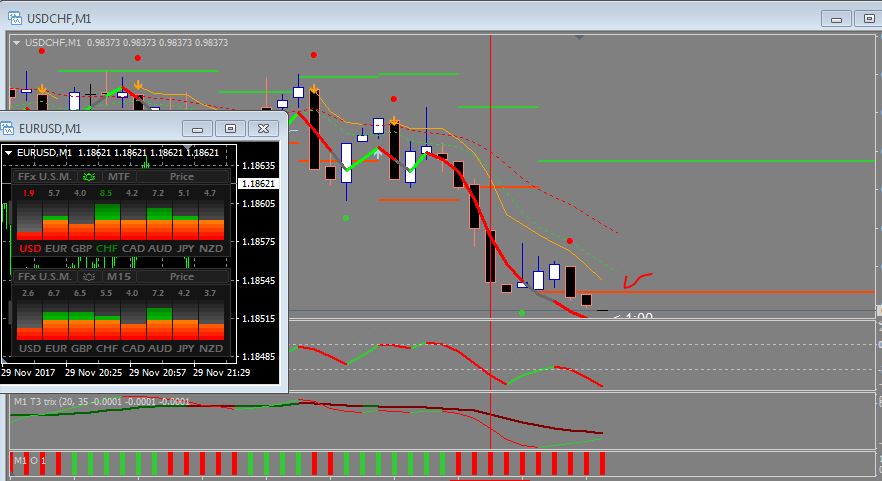Maximize the EURUSD,M1 chart window

(x=230, y=129)
